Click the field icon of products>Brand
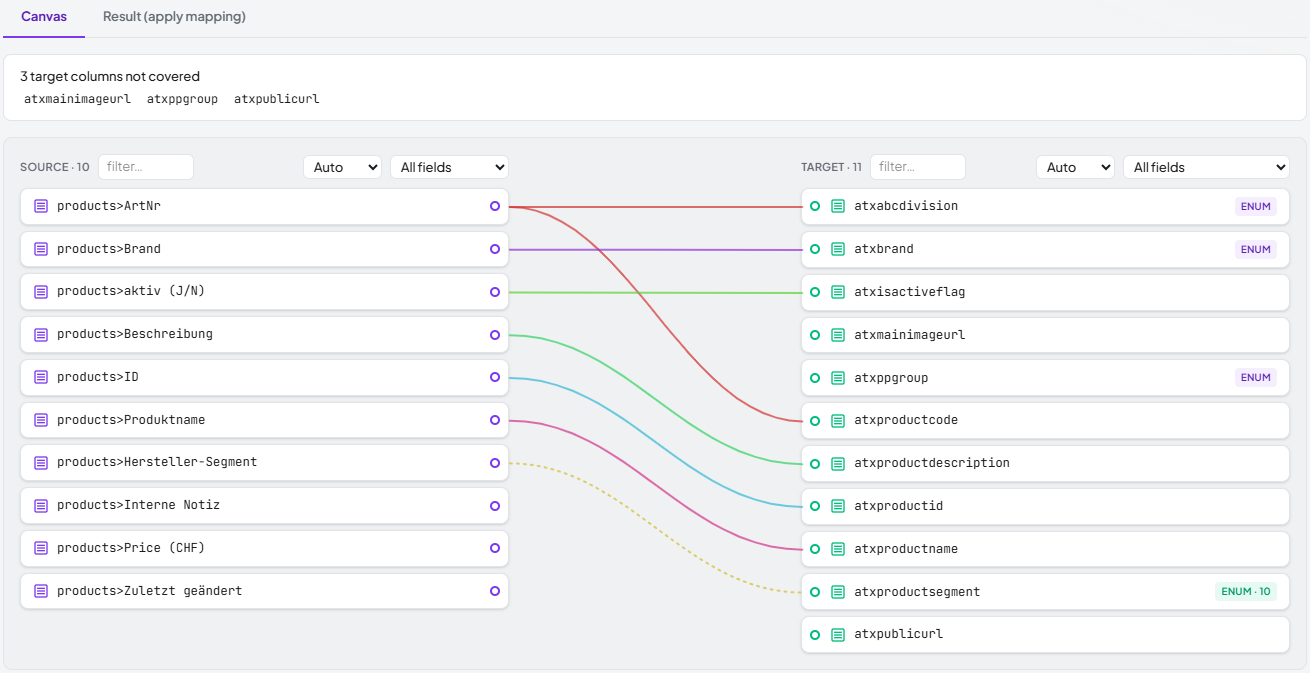The width and height of the screenshot is (1310, 673). click(41, 249)
